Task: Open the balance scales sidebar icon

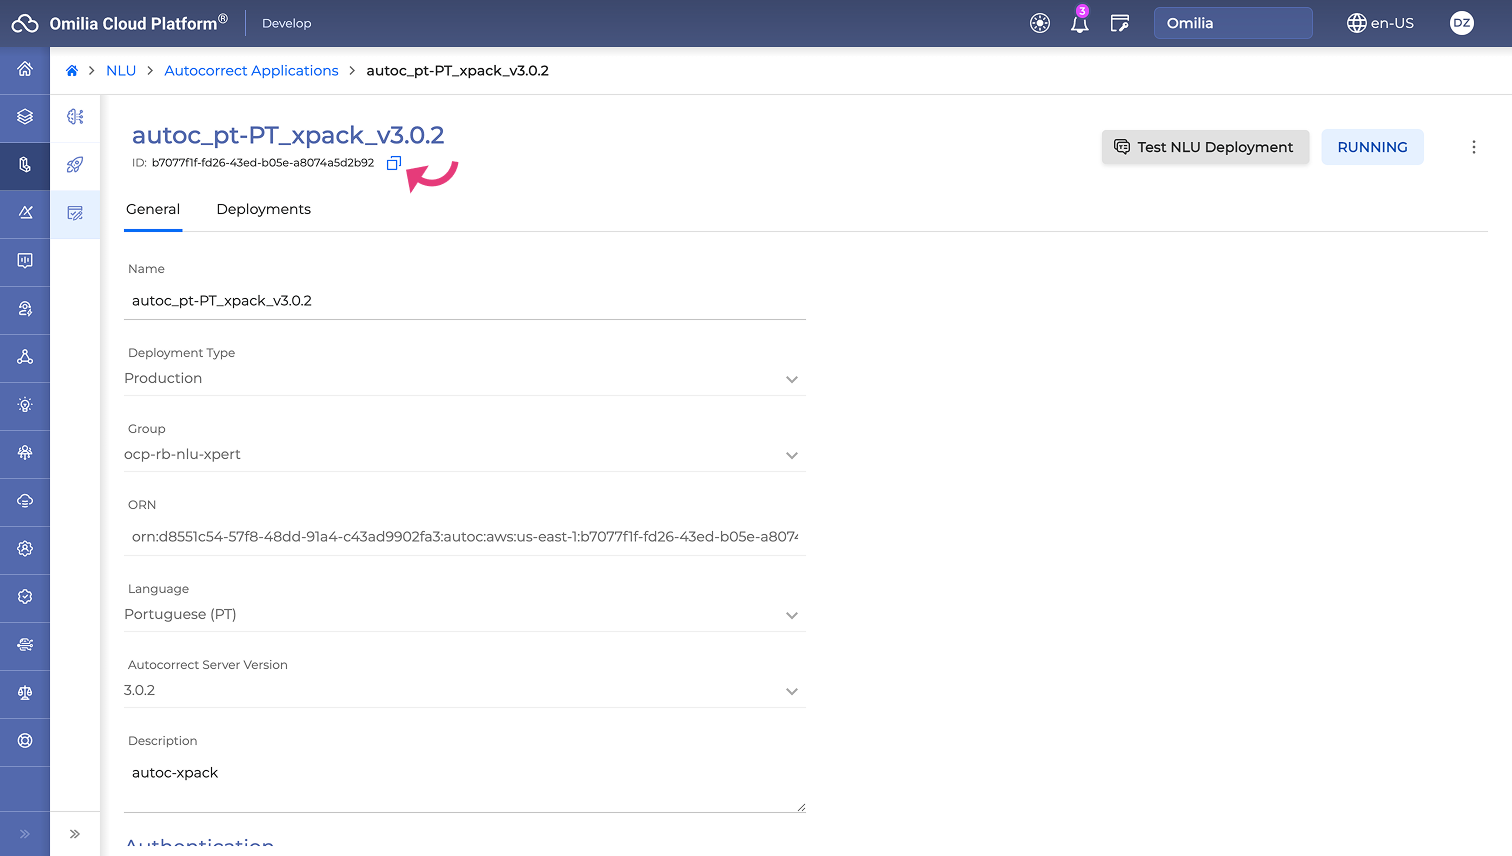Action: point(25,693)
